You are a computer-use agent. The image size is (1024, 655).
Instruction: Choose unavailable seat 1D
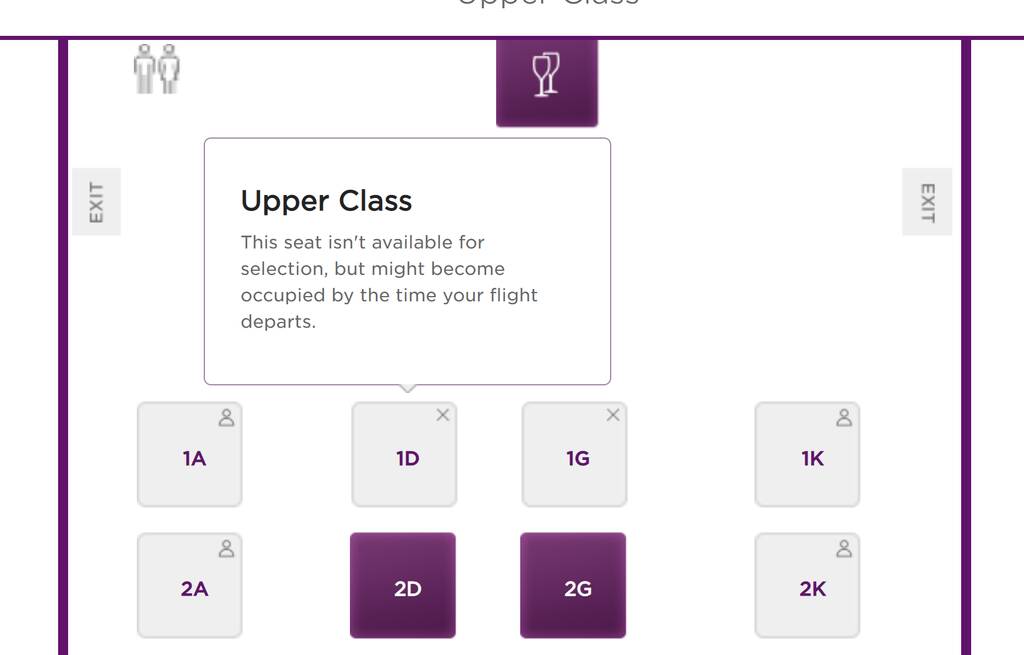(404, 455)
